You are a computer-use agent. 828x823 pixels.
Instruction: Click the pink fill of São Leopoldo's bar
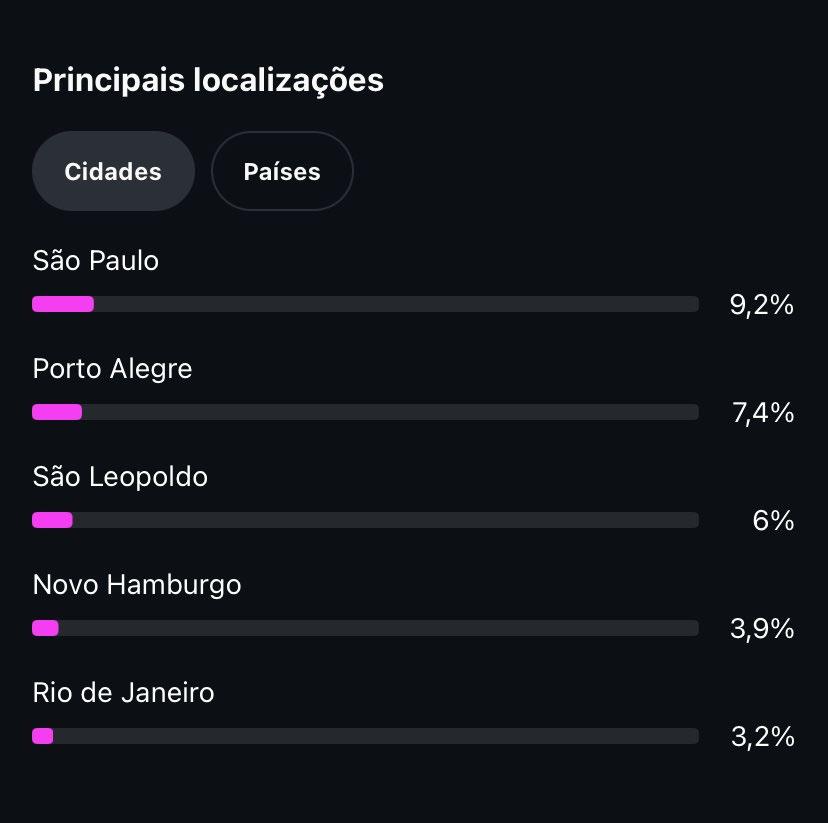pyautogui.click(x=52, y=520)
